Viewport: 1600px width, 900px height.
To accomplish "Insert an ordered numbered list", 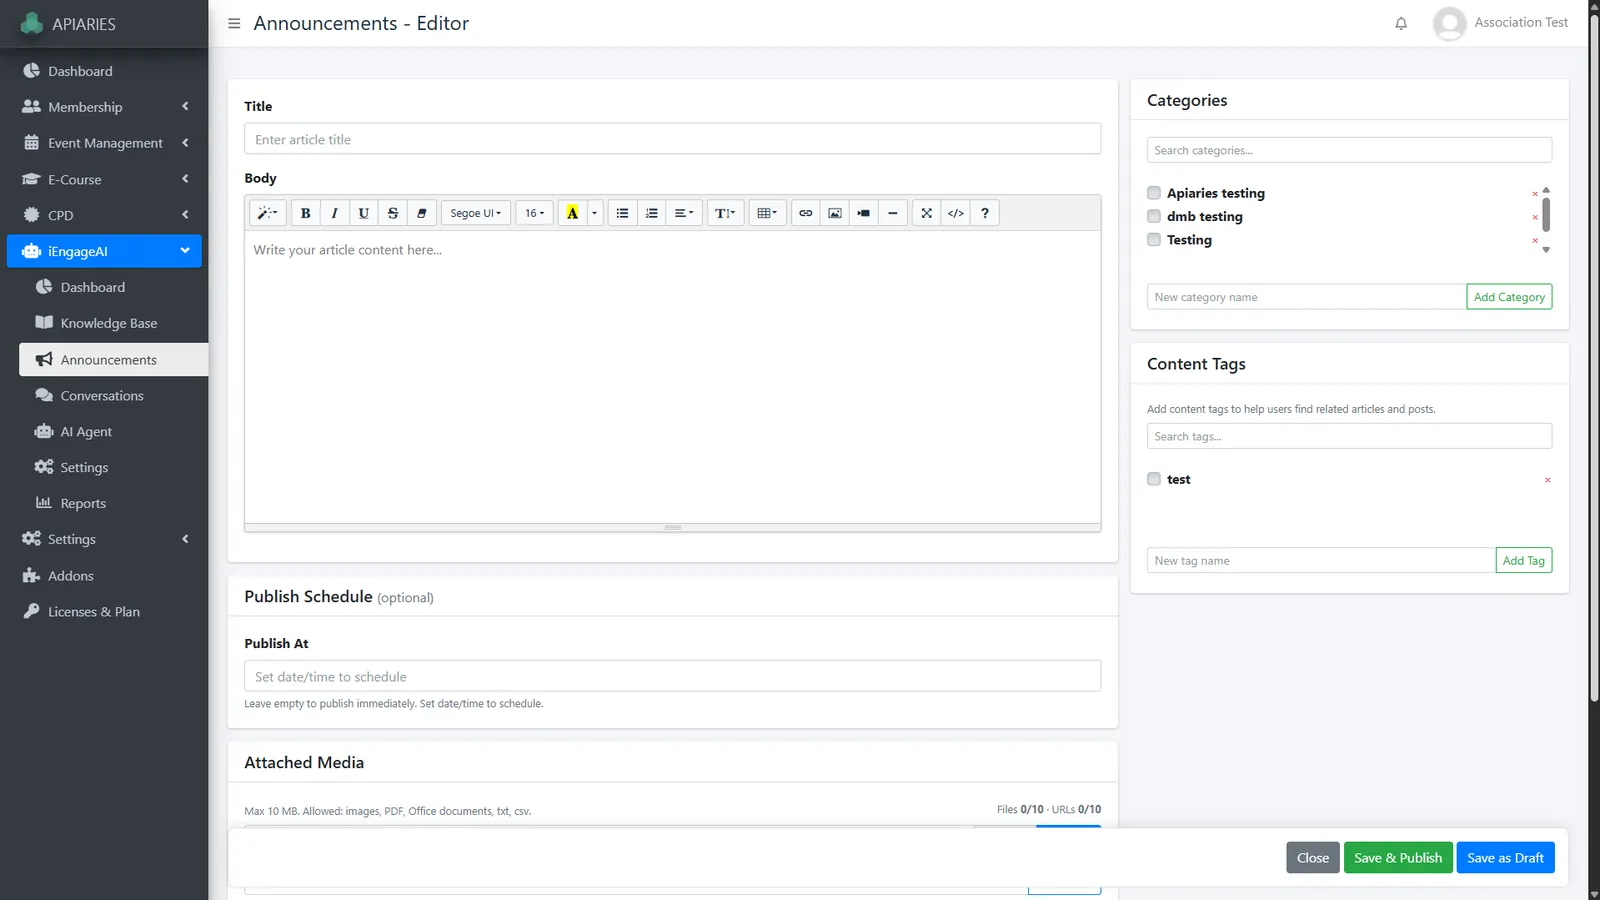I will [651, 213].
